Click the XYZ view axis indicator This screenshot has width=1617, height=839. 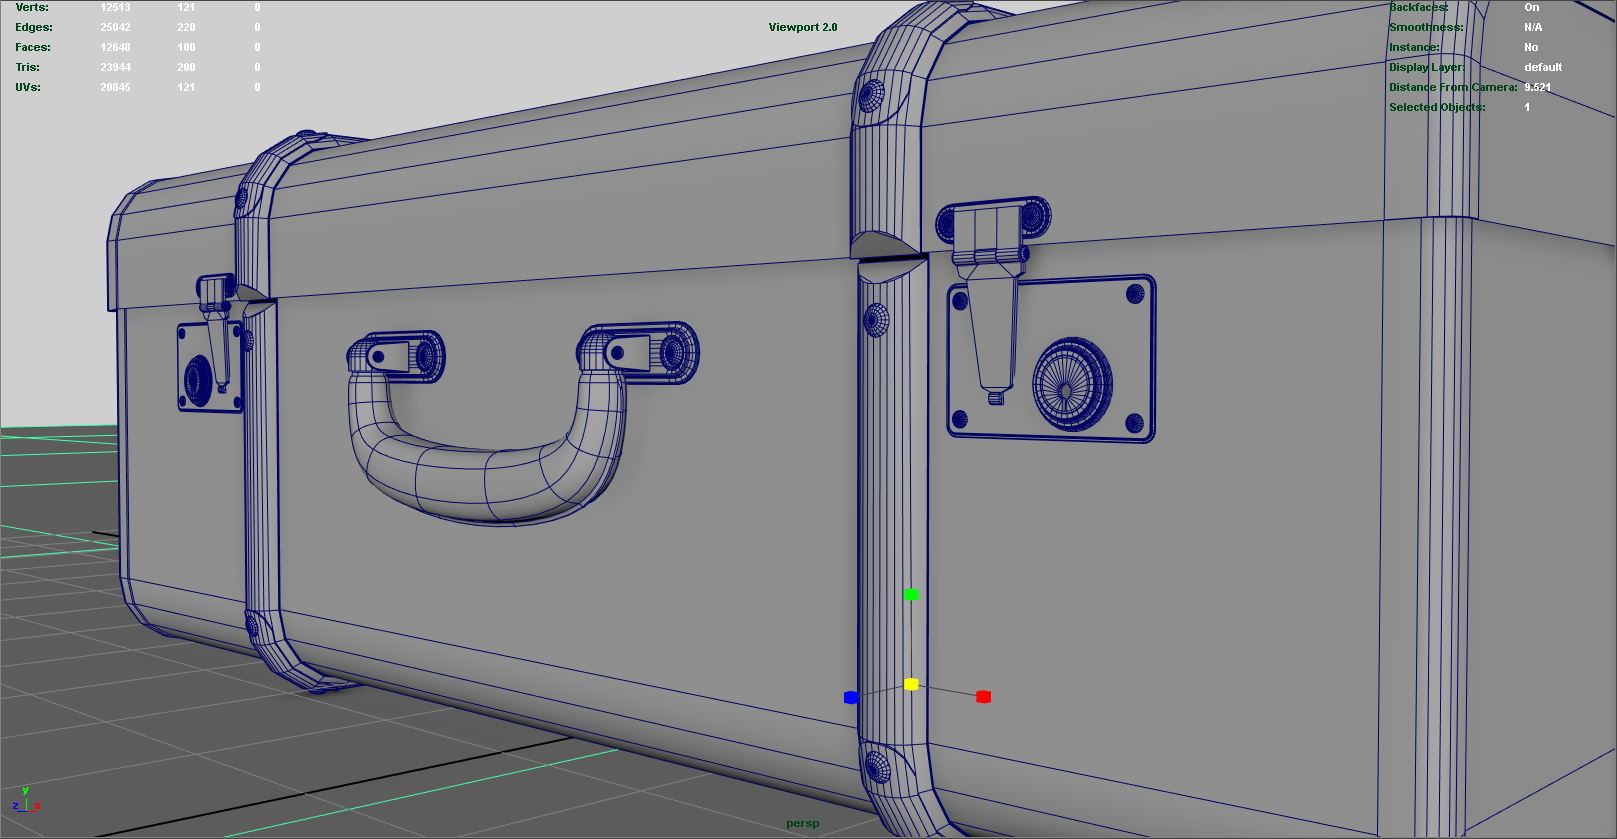[x=25, y=800]
